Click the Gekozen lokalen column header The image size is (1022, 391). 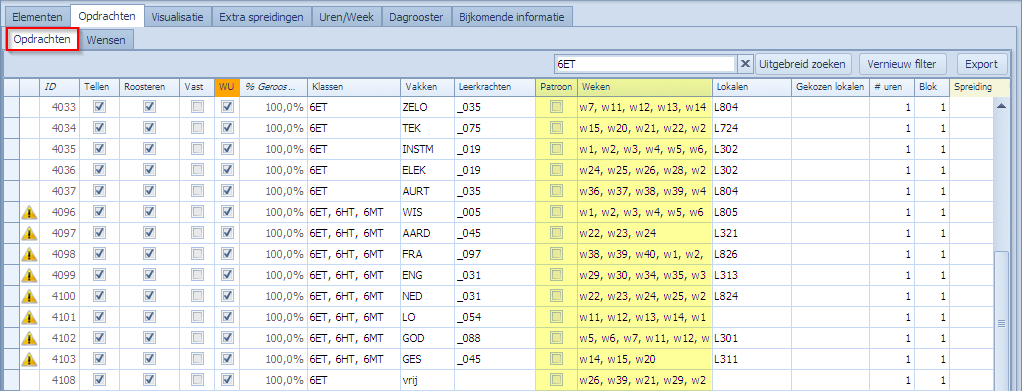click(x=830, y=87)
